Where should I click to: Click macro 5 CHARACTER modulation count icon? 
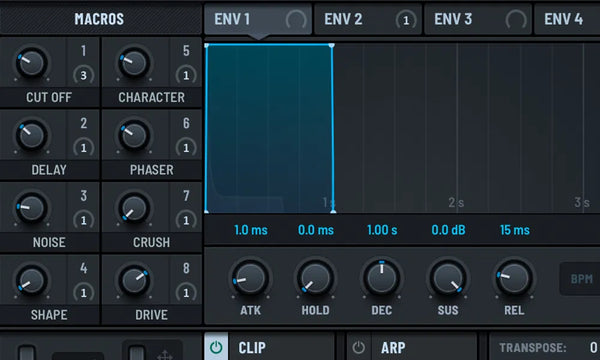pos(186,75)
